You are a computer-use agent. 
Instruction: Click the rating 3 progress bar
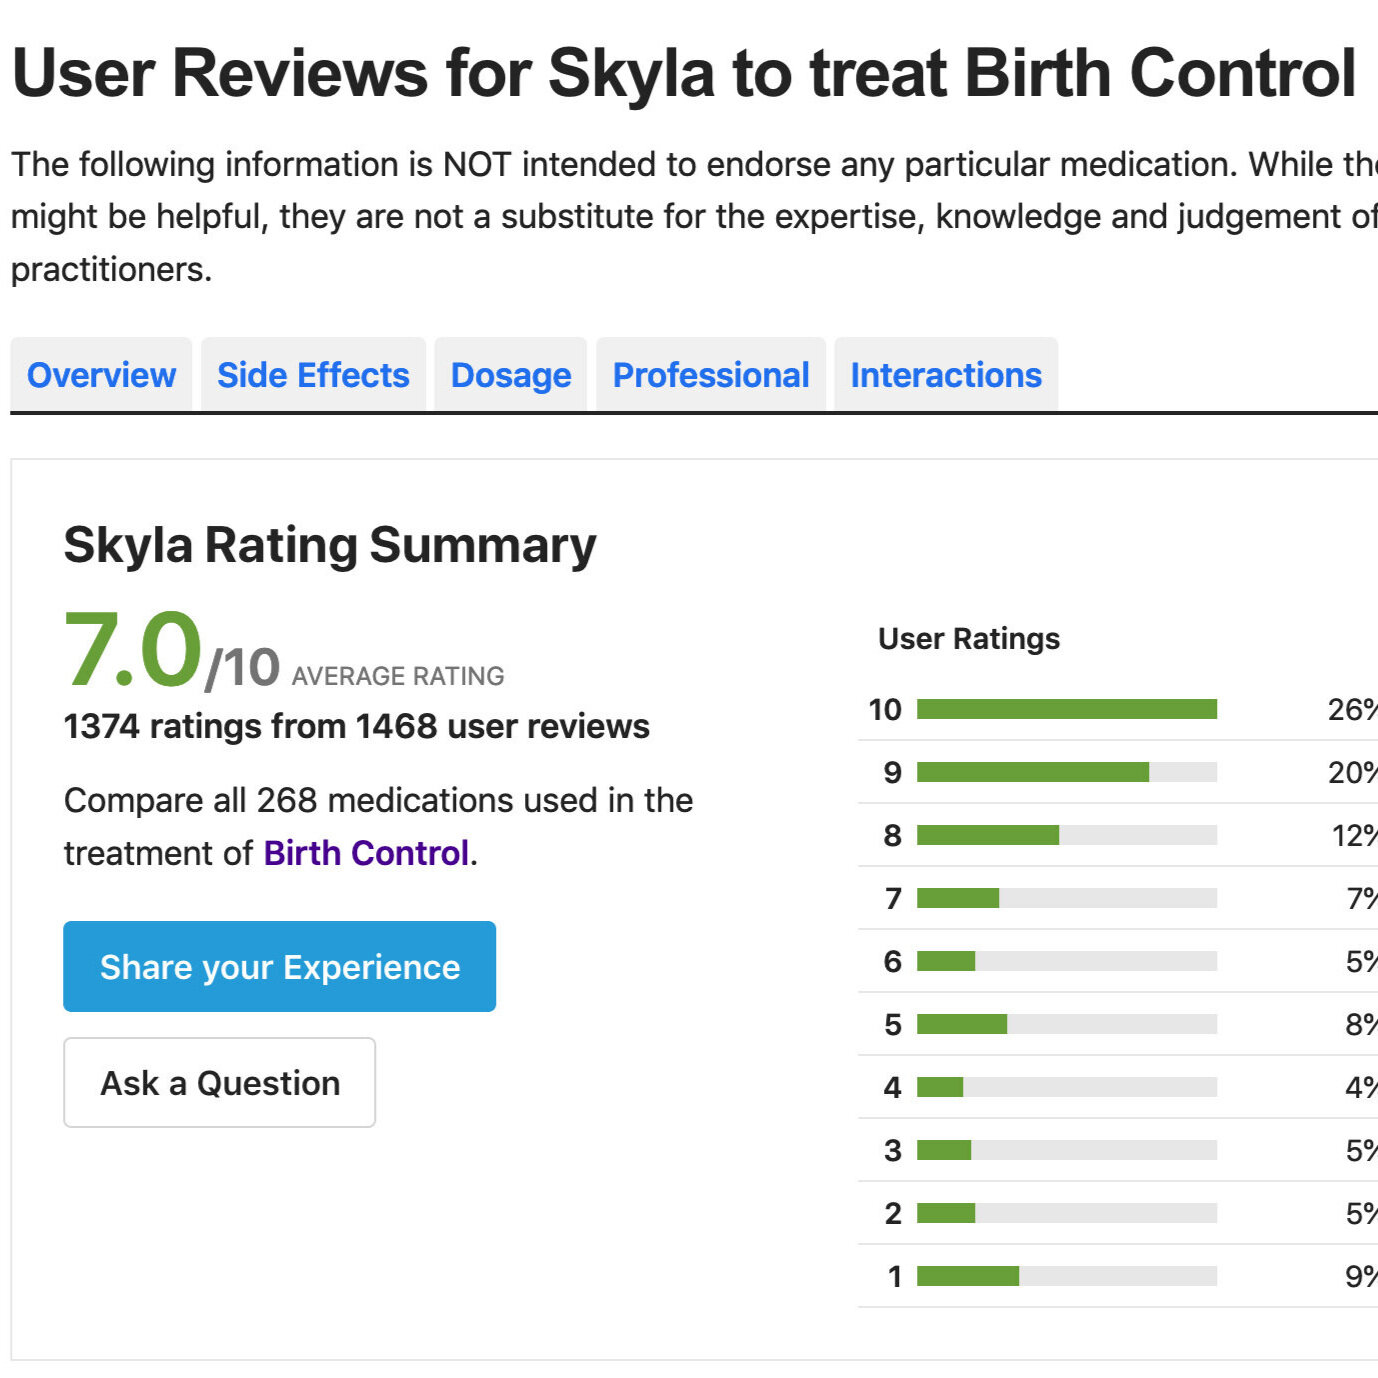pyautogui.click(x=1067, y=1150)
